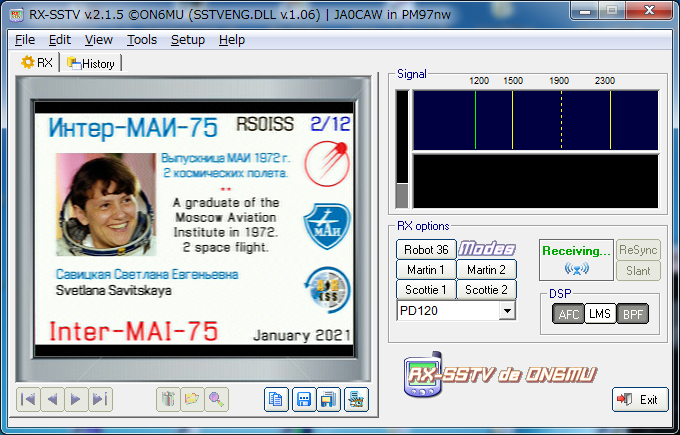This screenshot has height=435, width=680.
Task: Open the File menu
Action: click(25, 40)
